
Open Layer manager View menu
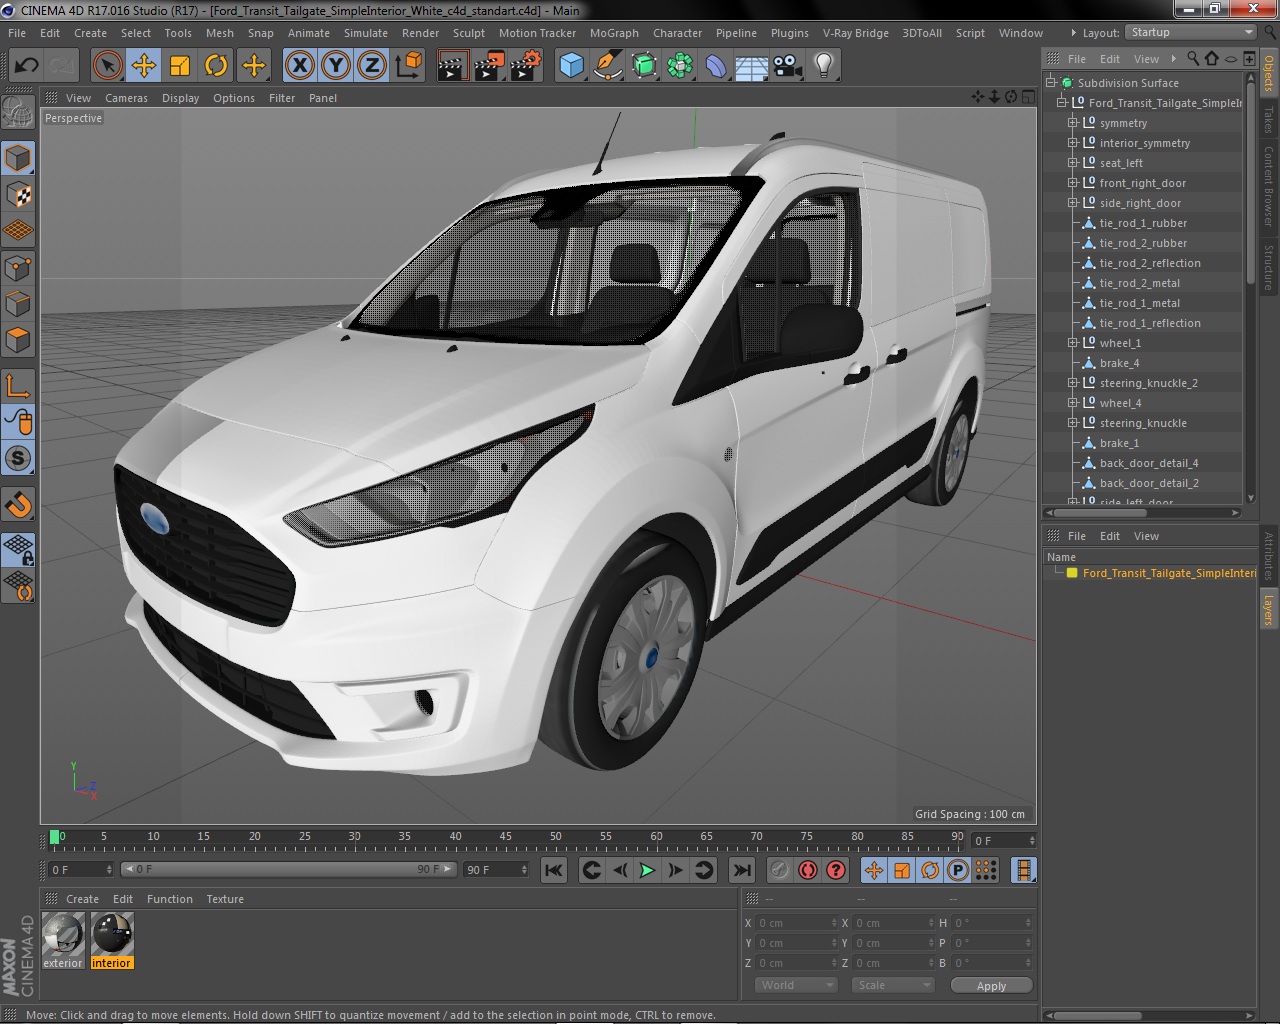[x=1146, y=536]
